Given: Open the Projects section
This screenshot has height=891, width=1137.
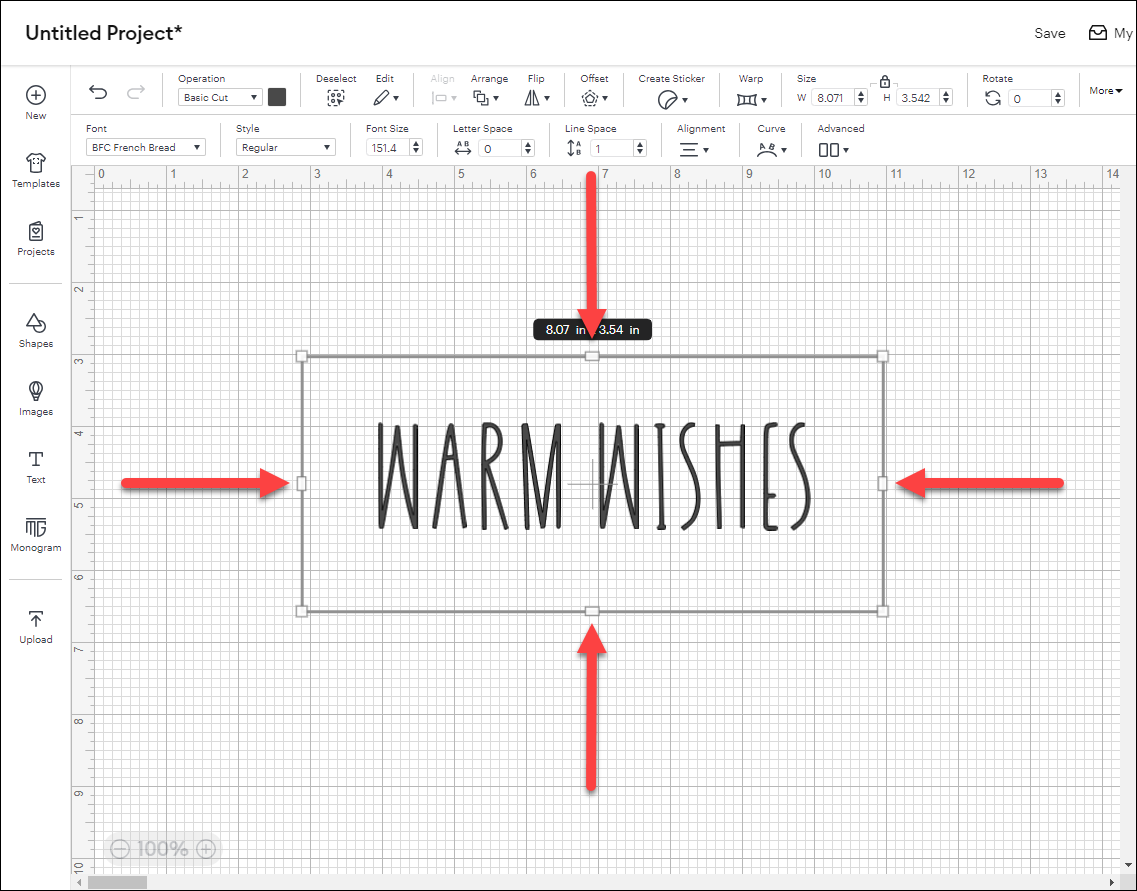Looking at the screenshot, I should 36,239.
